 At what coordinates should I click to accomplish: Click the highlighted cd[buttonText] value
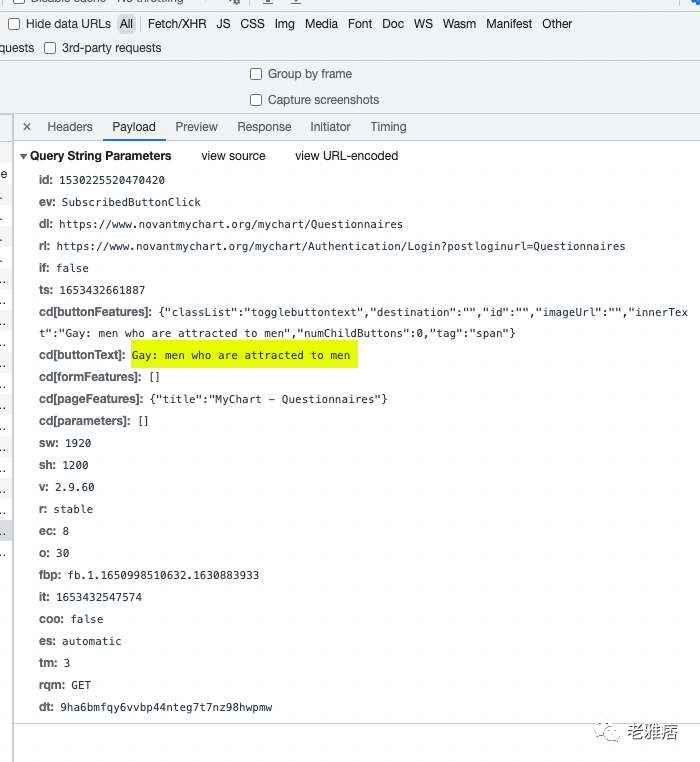click(x=241, y=355)
